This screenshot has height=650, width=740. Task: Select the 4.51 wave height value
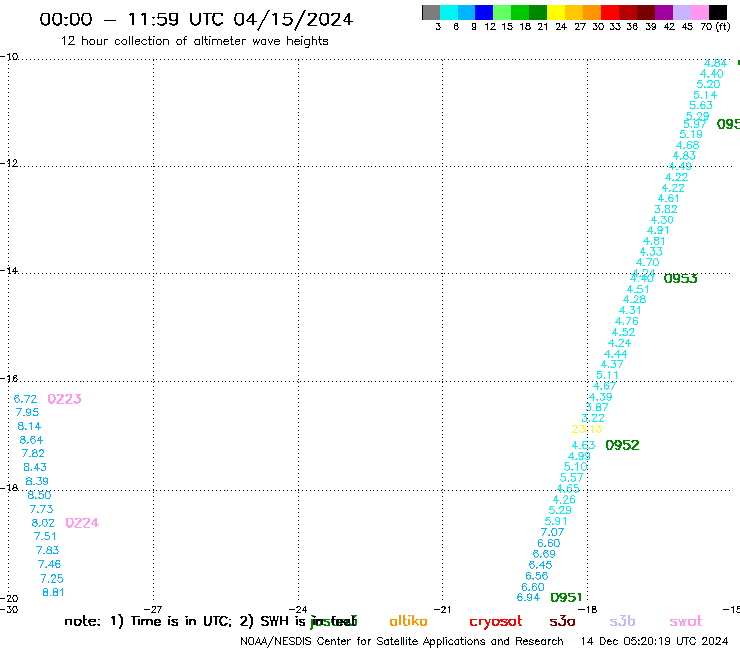[x=638, y=289]
